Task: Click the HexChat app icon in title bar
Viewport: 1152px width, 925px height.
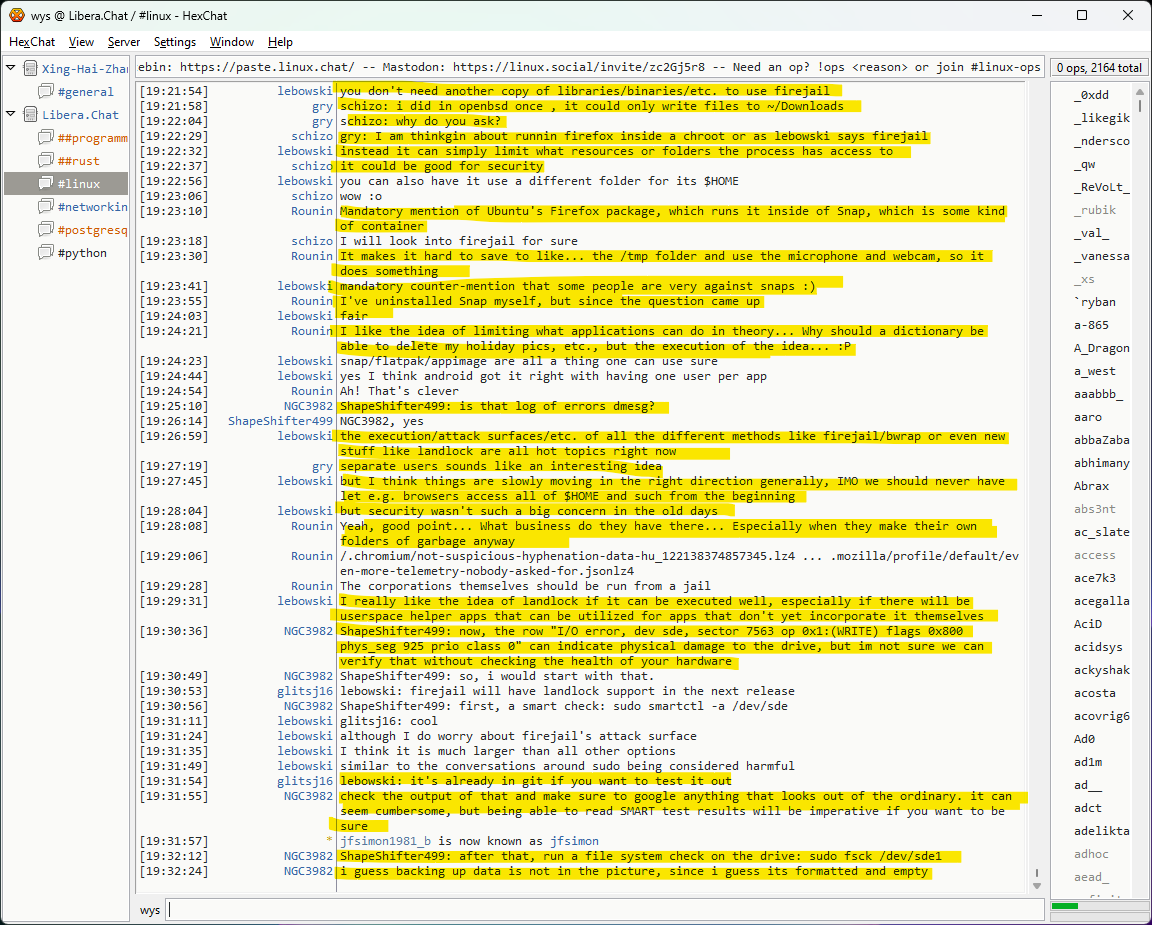Action: point(16,15)
